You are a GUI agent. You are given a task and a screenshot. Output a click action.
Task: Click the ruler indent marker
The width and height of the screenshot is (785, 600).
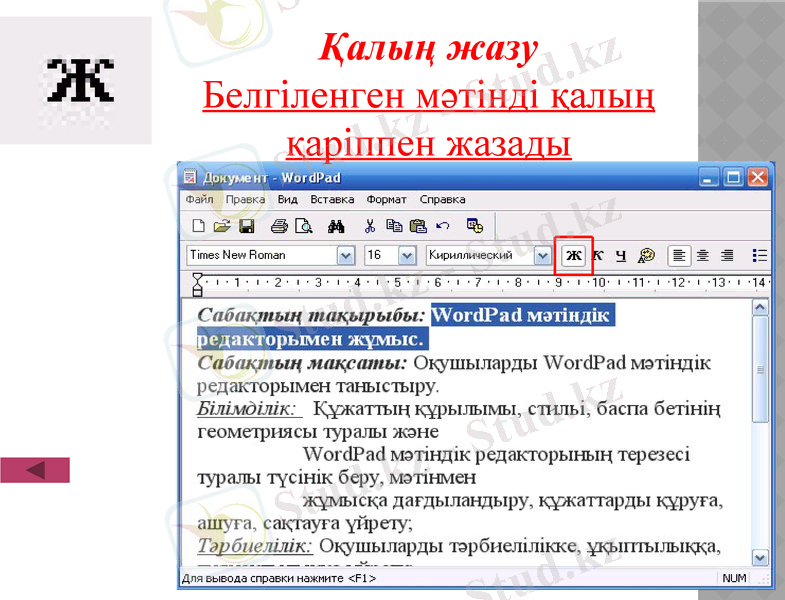point(198,284)
